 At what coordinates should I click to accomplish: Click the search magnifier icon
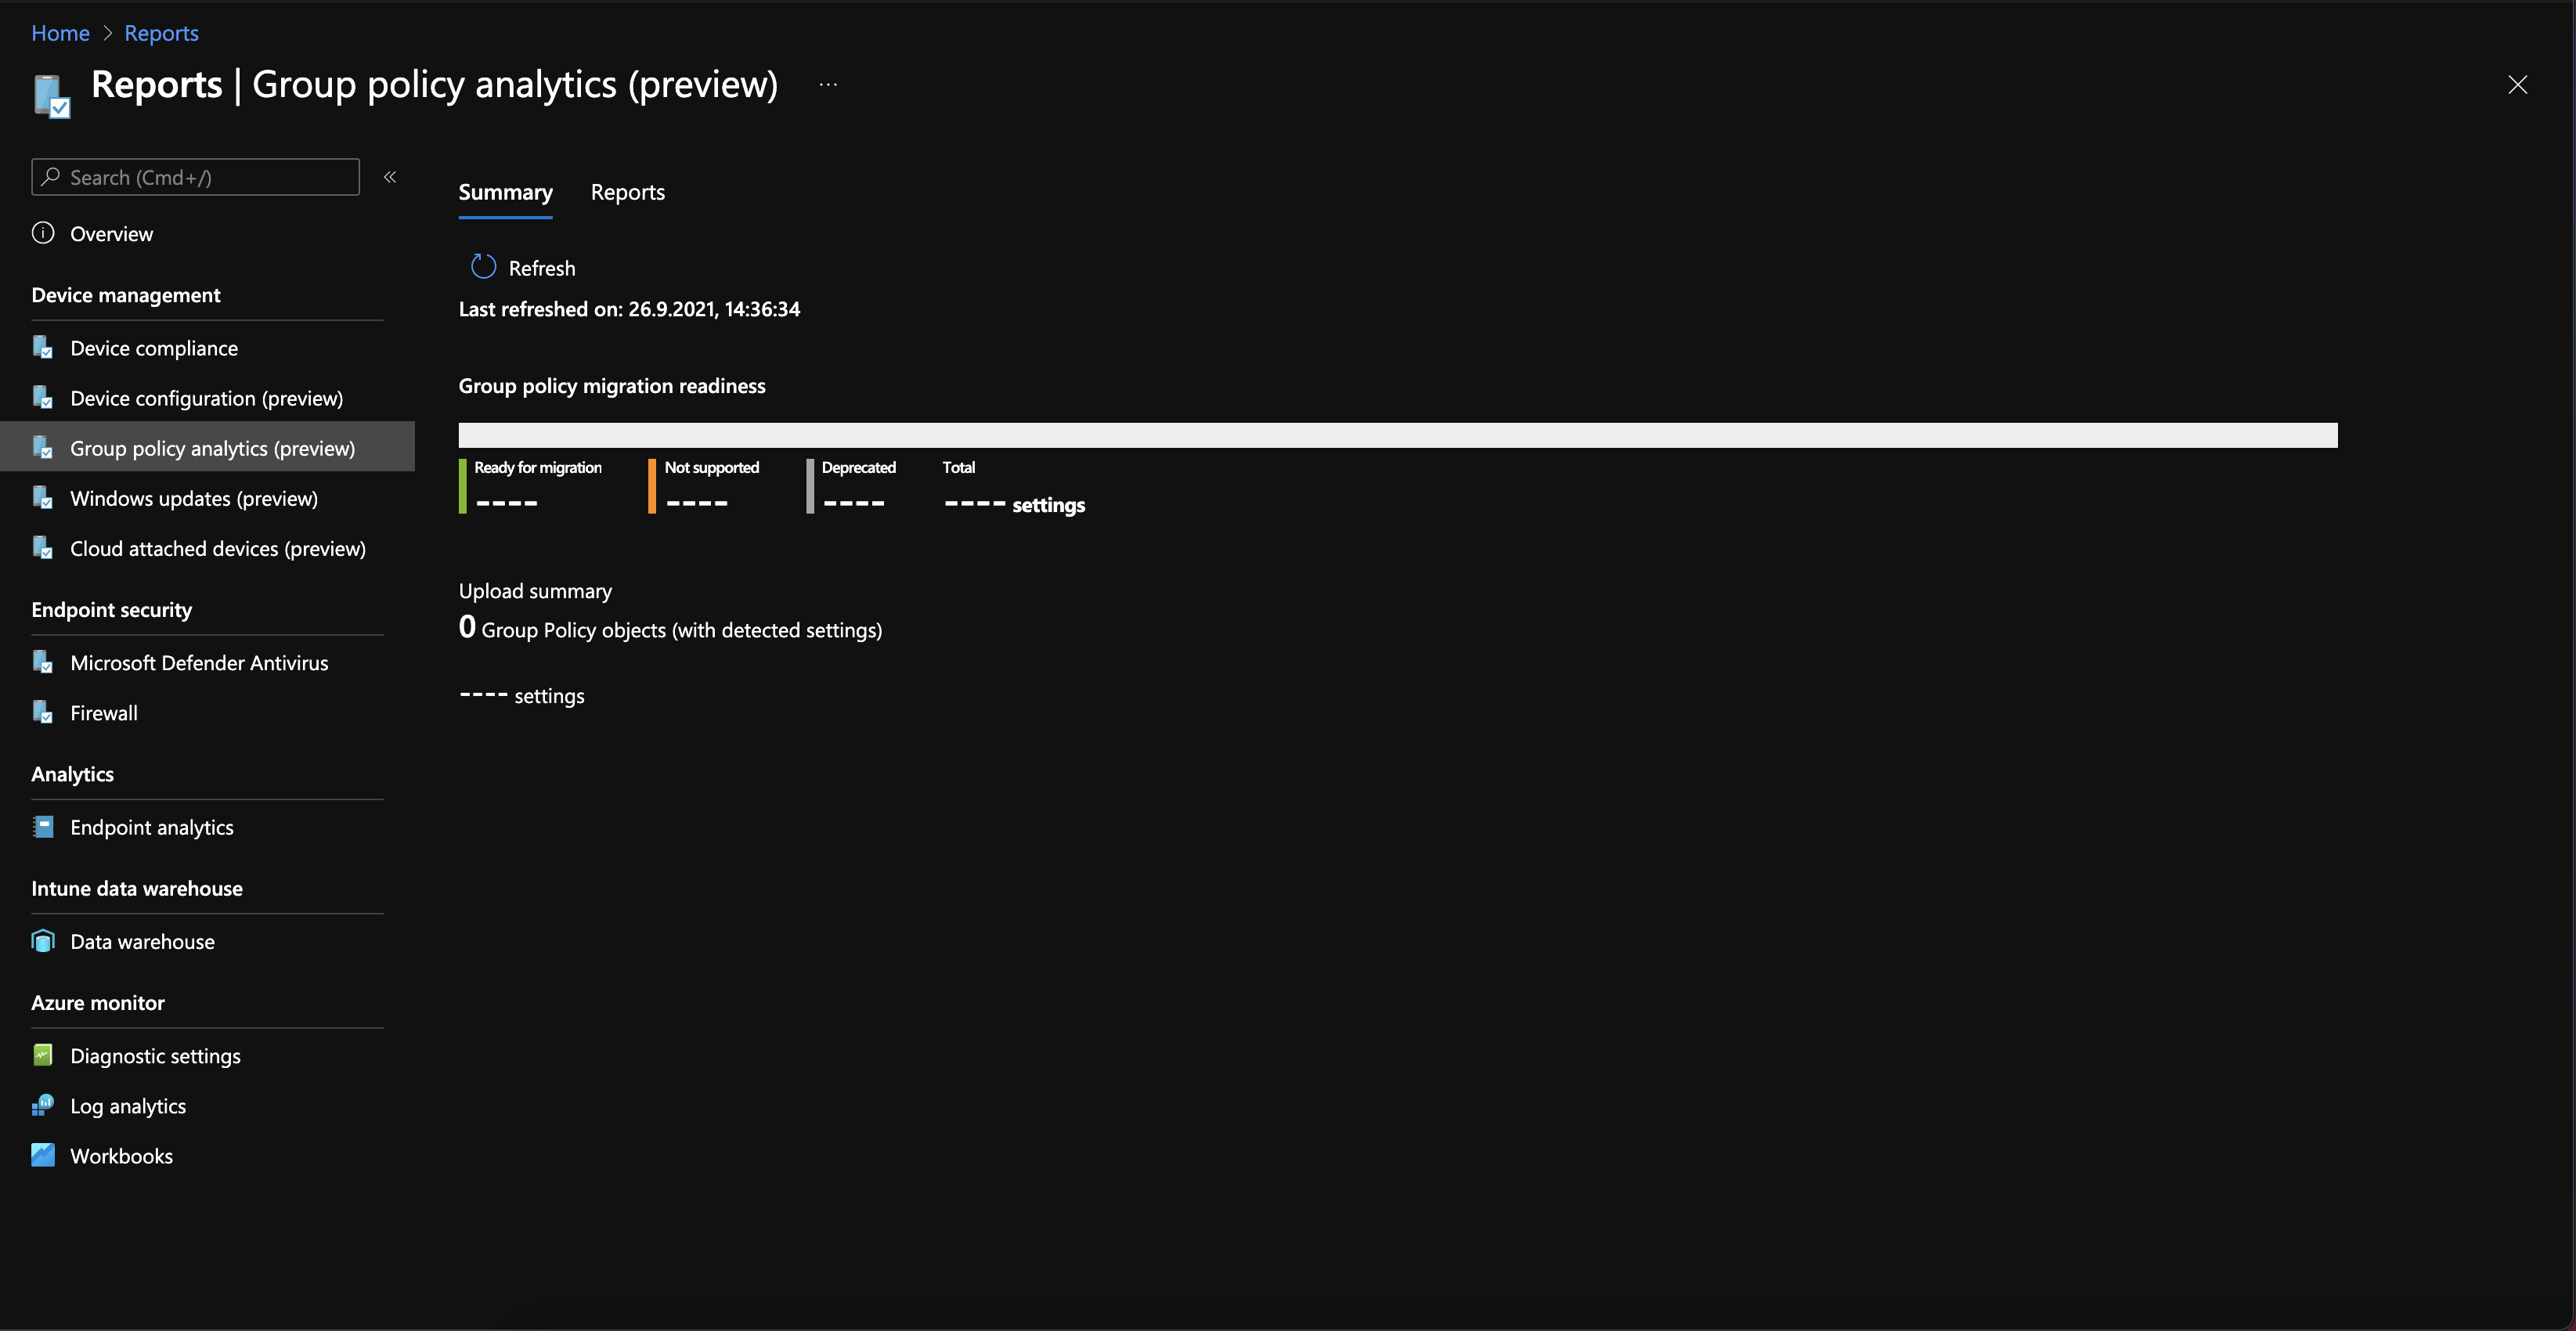tap(51, 177)
